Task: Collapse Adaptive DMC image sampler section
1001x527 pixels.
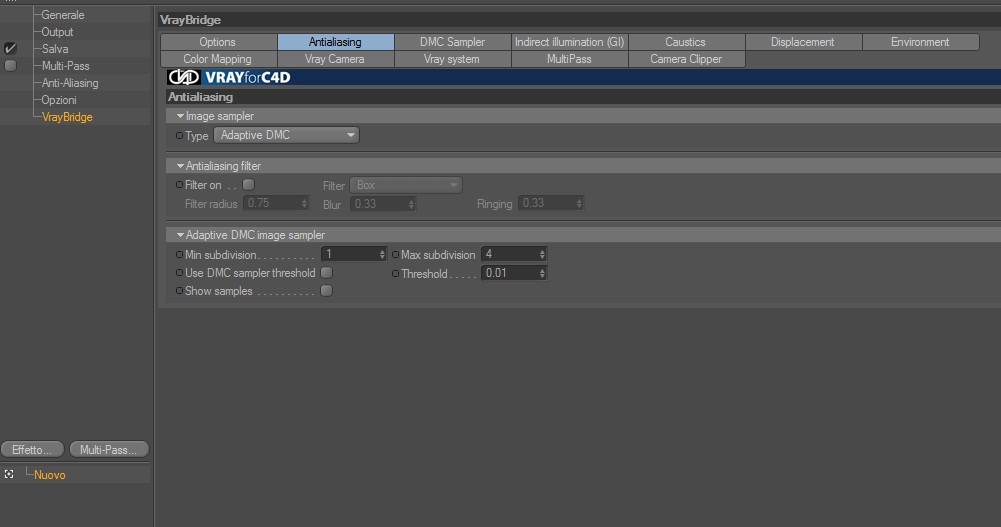Action: (x=180, y=235)
